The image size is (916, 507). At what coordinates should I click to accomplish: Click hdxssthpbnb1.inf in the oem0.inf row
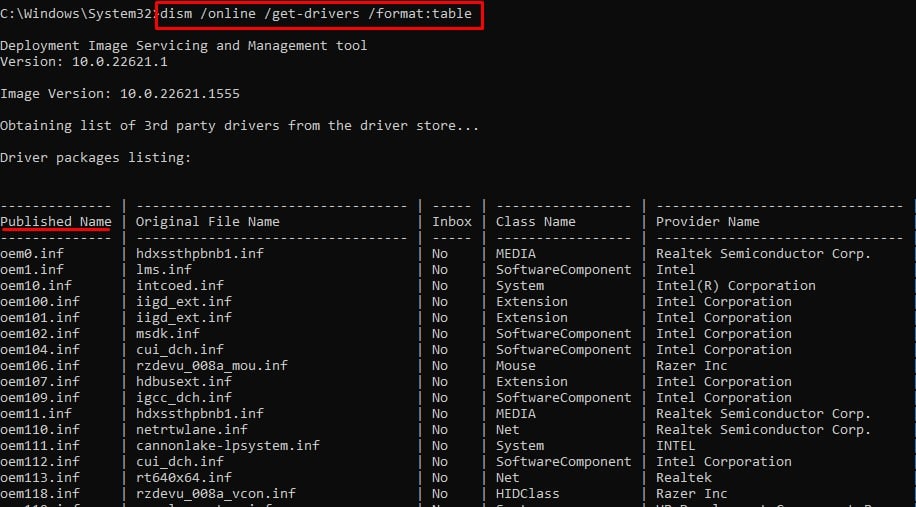tap(200, 254)
